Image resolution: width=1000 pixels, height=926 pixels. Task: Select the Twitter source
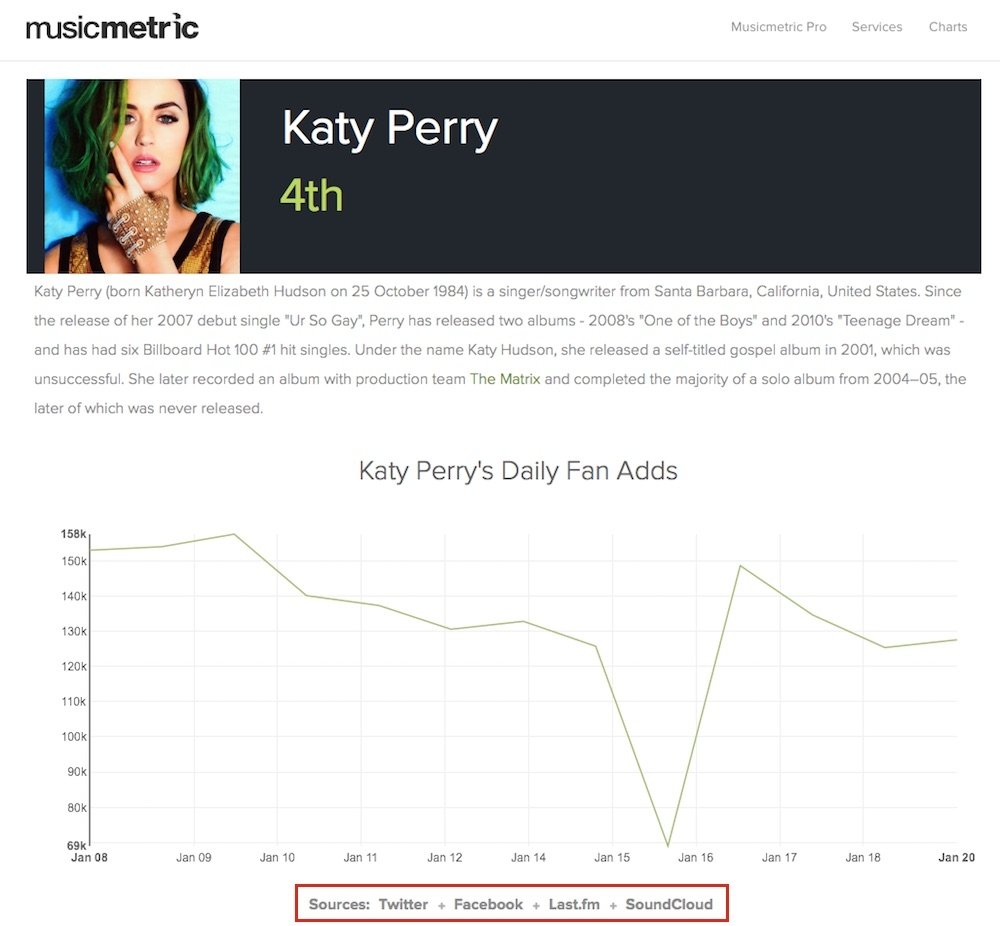click(403, 904)
